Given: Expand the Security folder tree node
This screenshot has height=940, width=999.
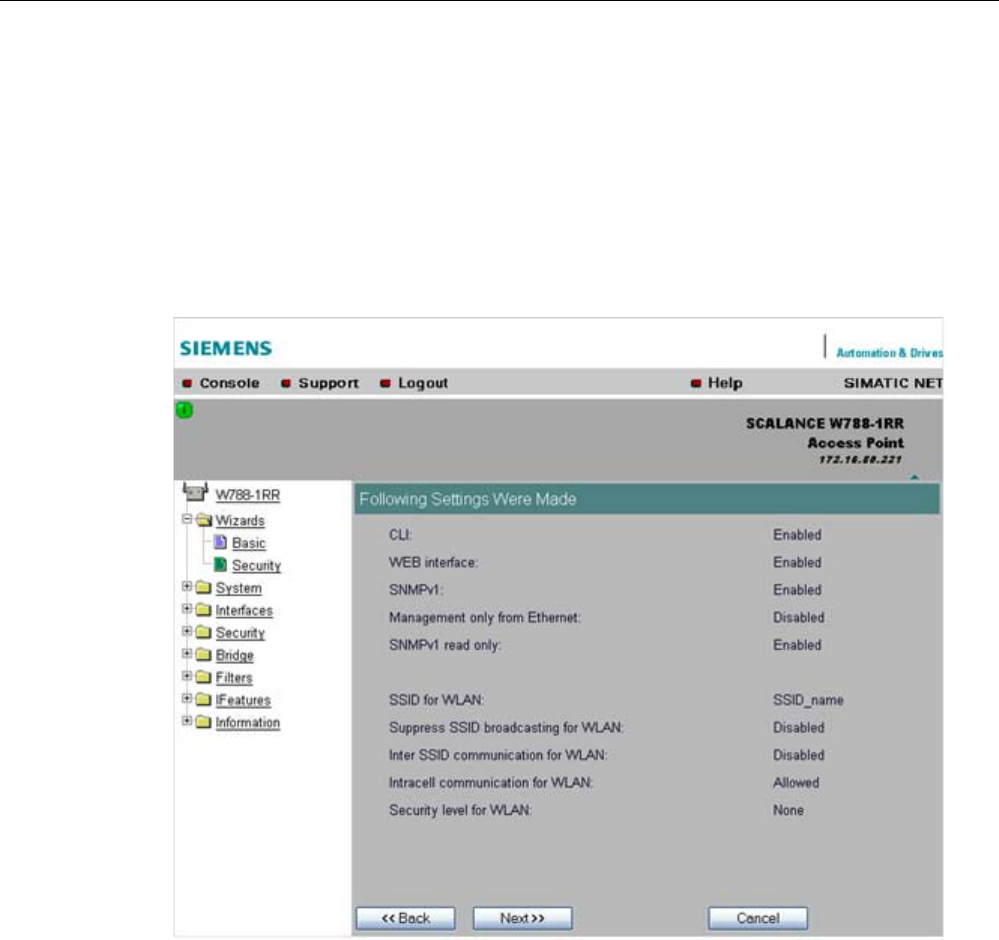Looking at the screenshot, I should coord(187,631).
